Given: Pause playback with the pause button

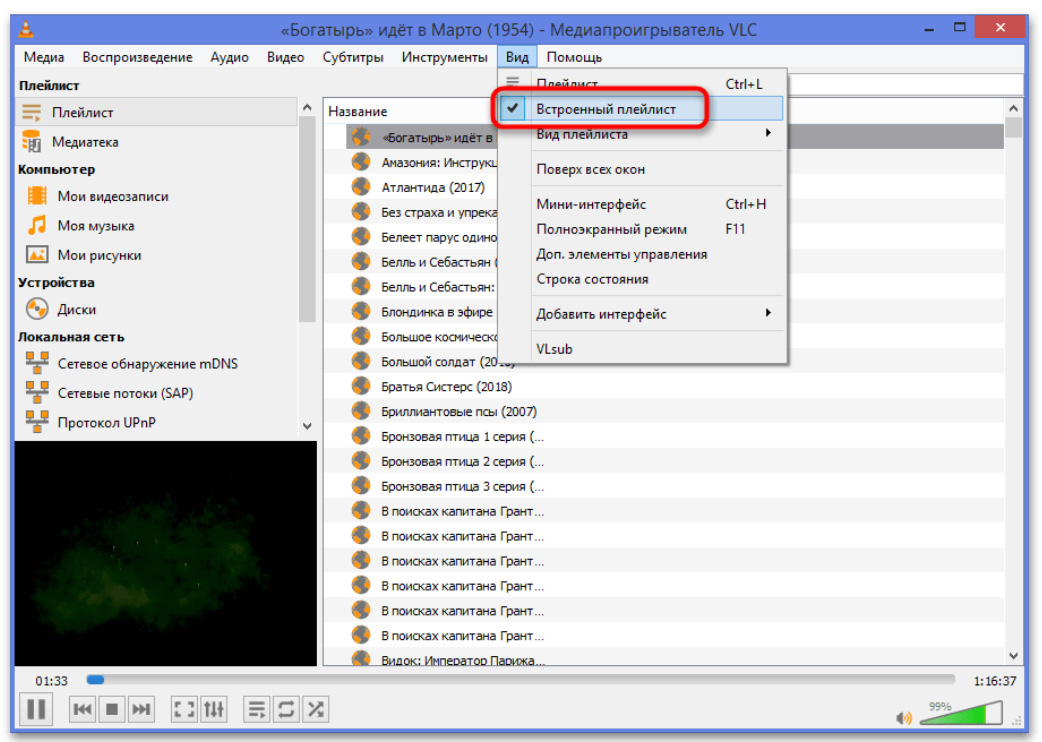Looking at the screenshot, I should point(37,709).
